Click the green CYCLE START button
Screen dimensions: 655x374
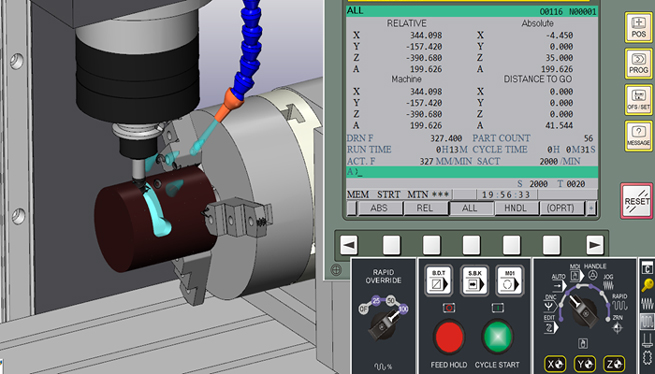click(x=498, y=337)
